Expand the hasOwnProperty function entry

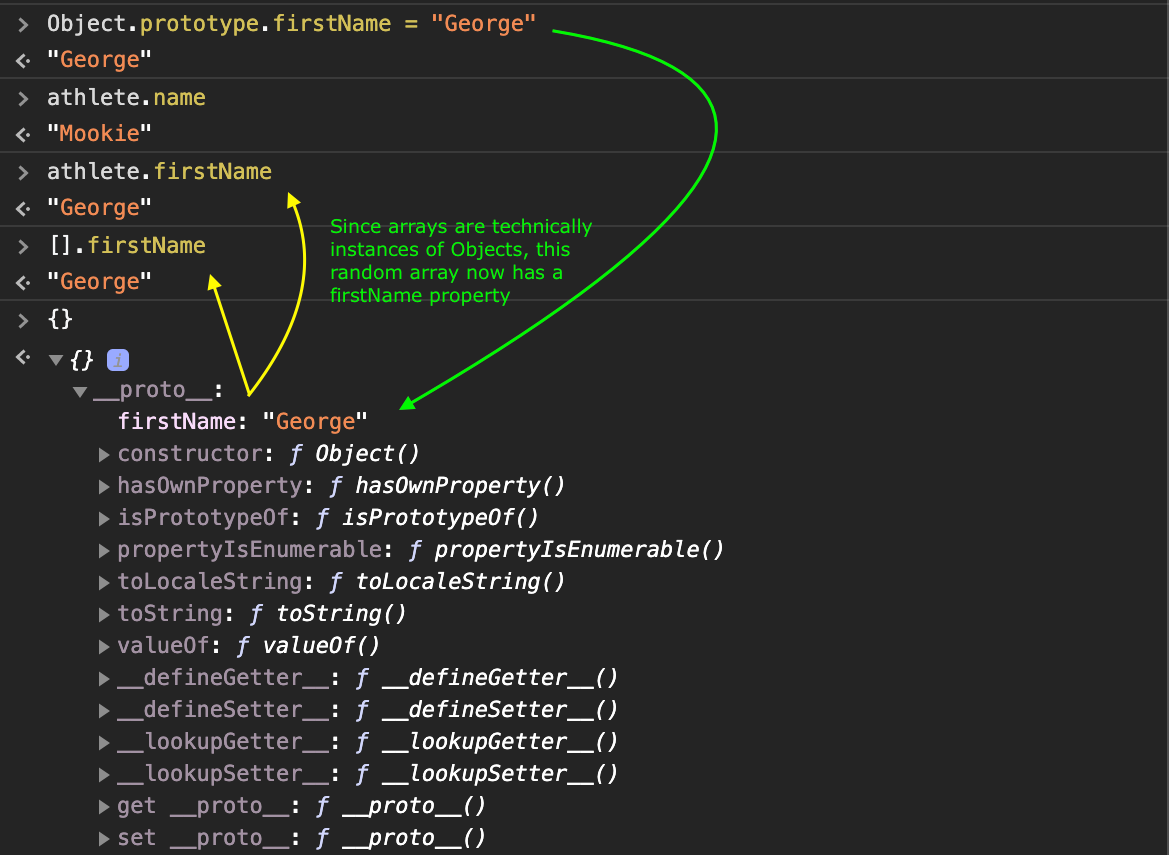click(104, 486)
